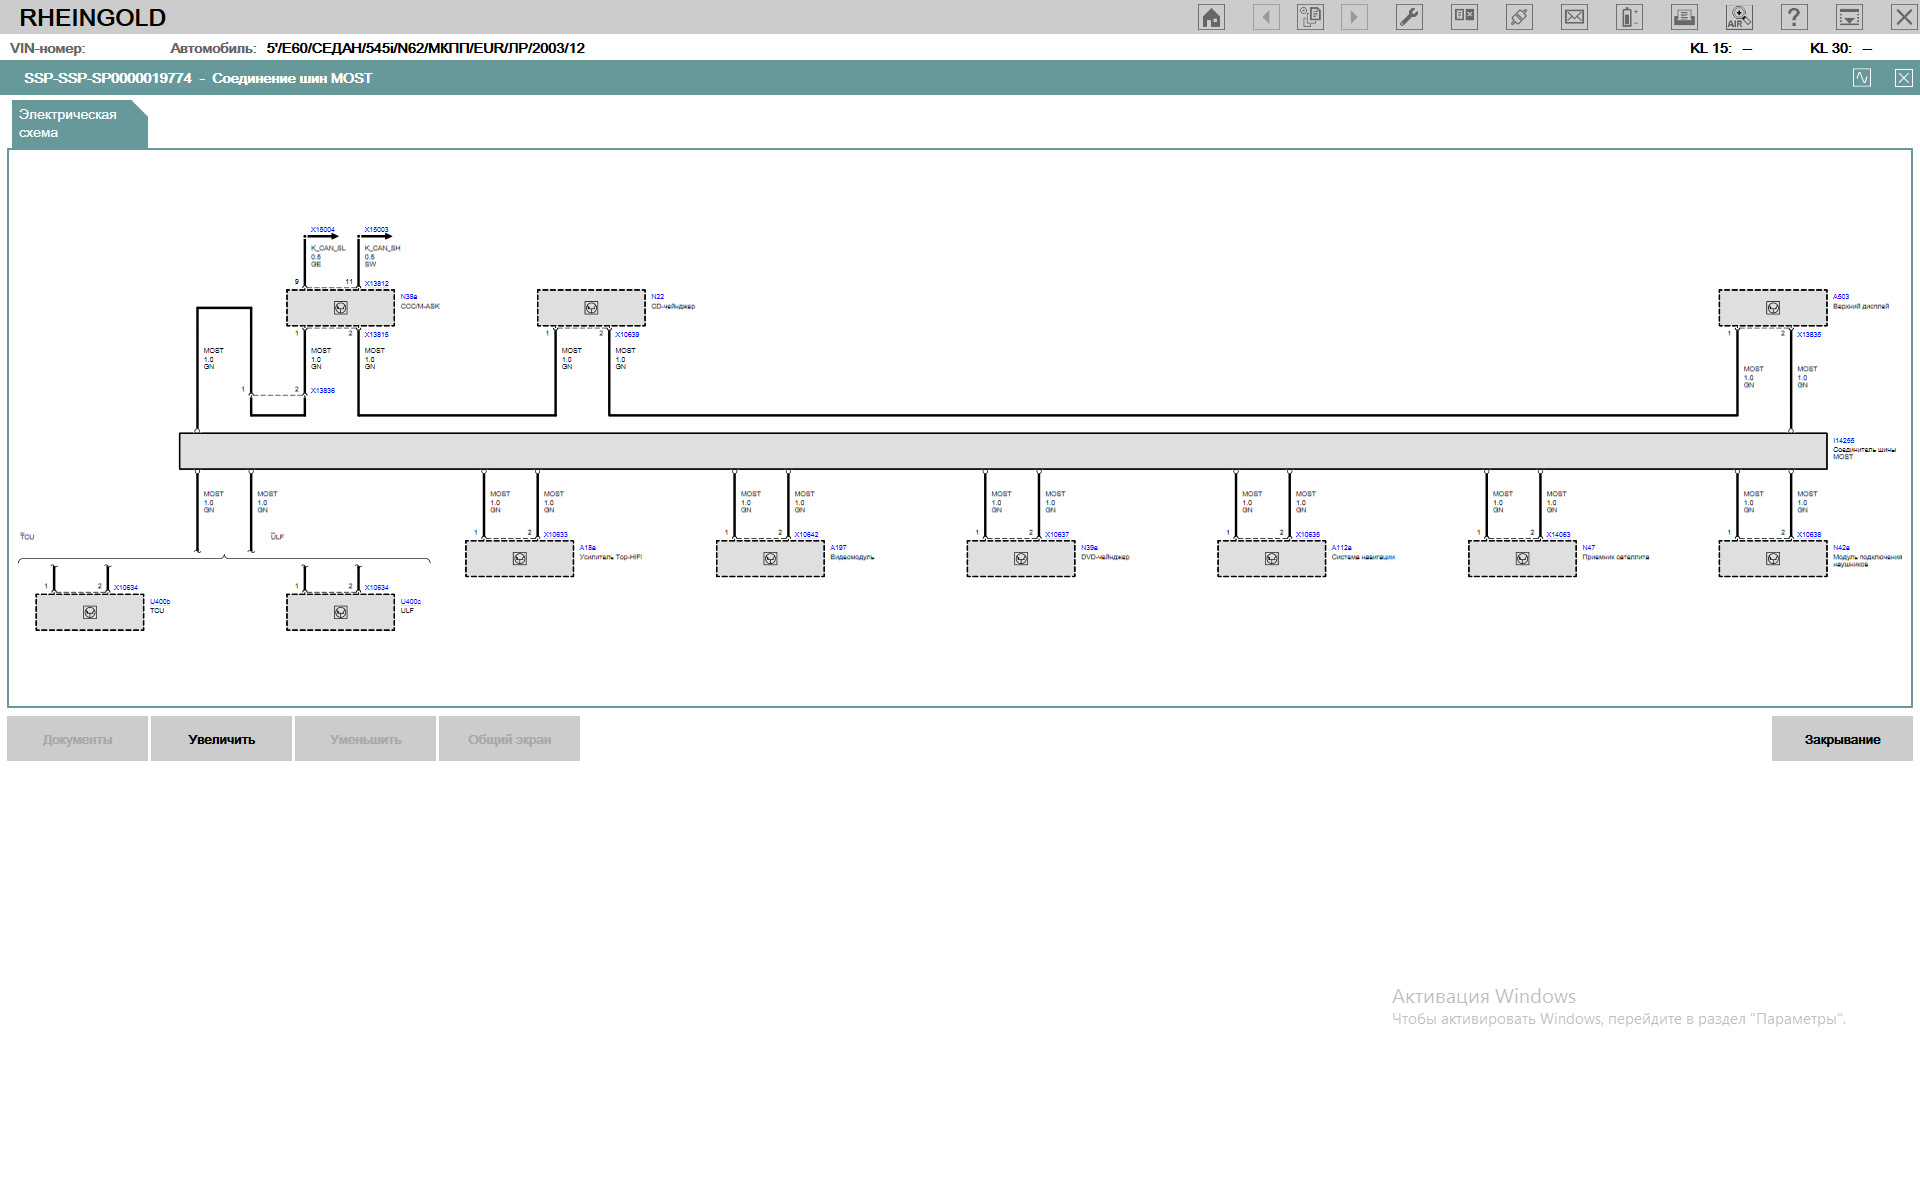Image resolution: width=1920 pixels, height=1201 pixels.
Task: Follow connector link X10633
Action: 555,535
